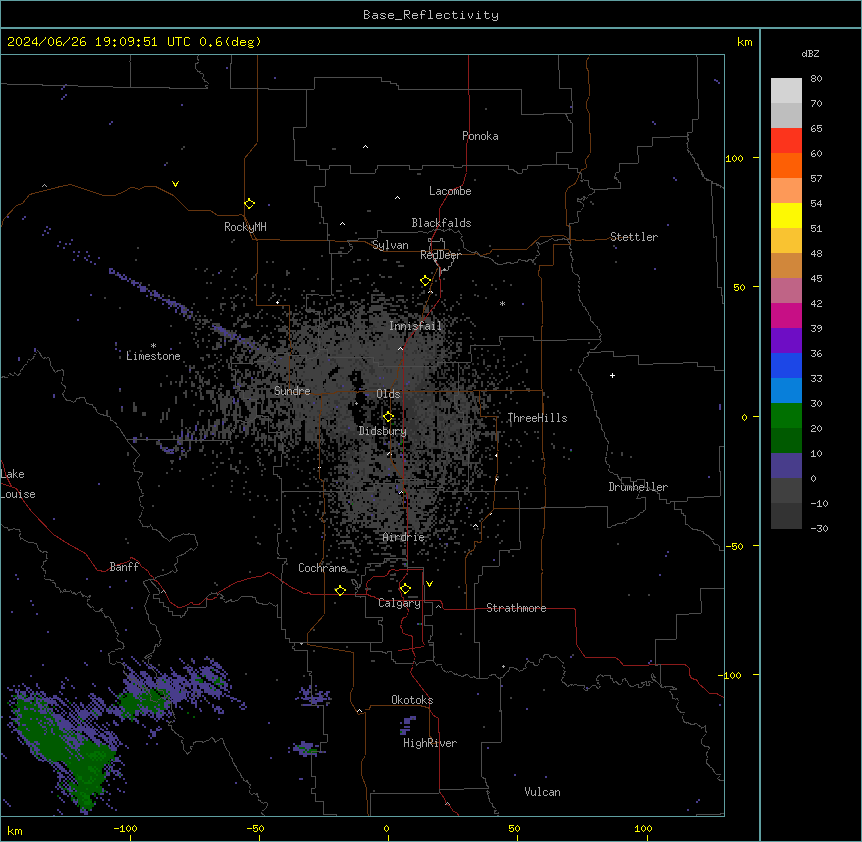Click the Olds label

pos(388,394)
